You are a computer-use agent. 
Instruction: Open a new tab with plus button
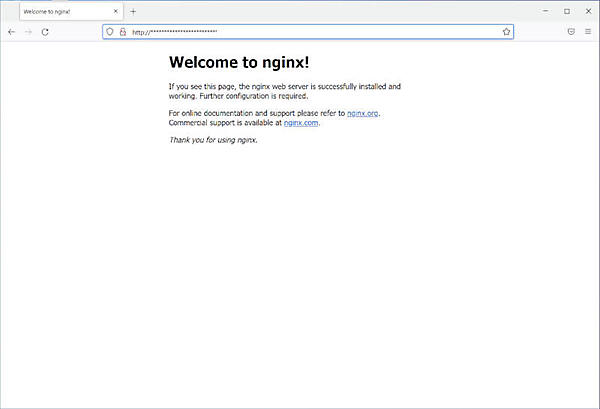(x=133, y=11)
